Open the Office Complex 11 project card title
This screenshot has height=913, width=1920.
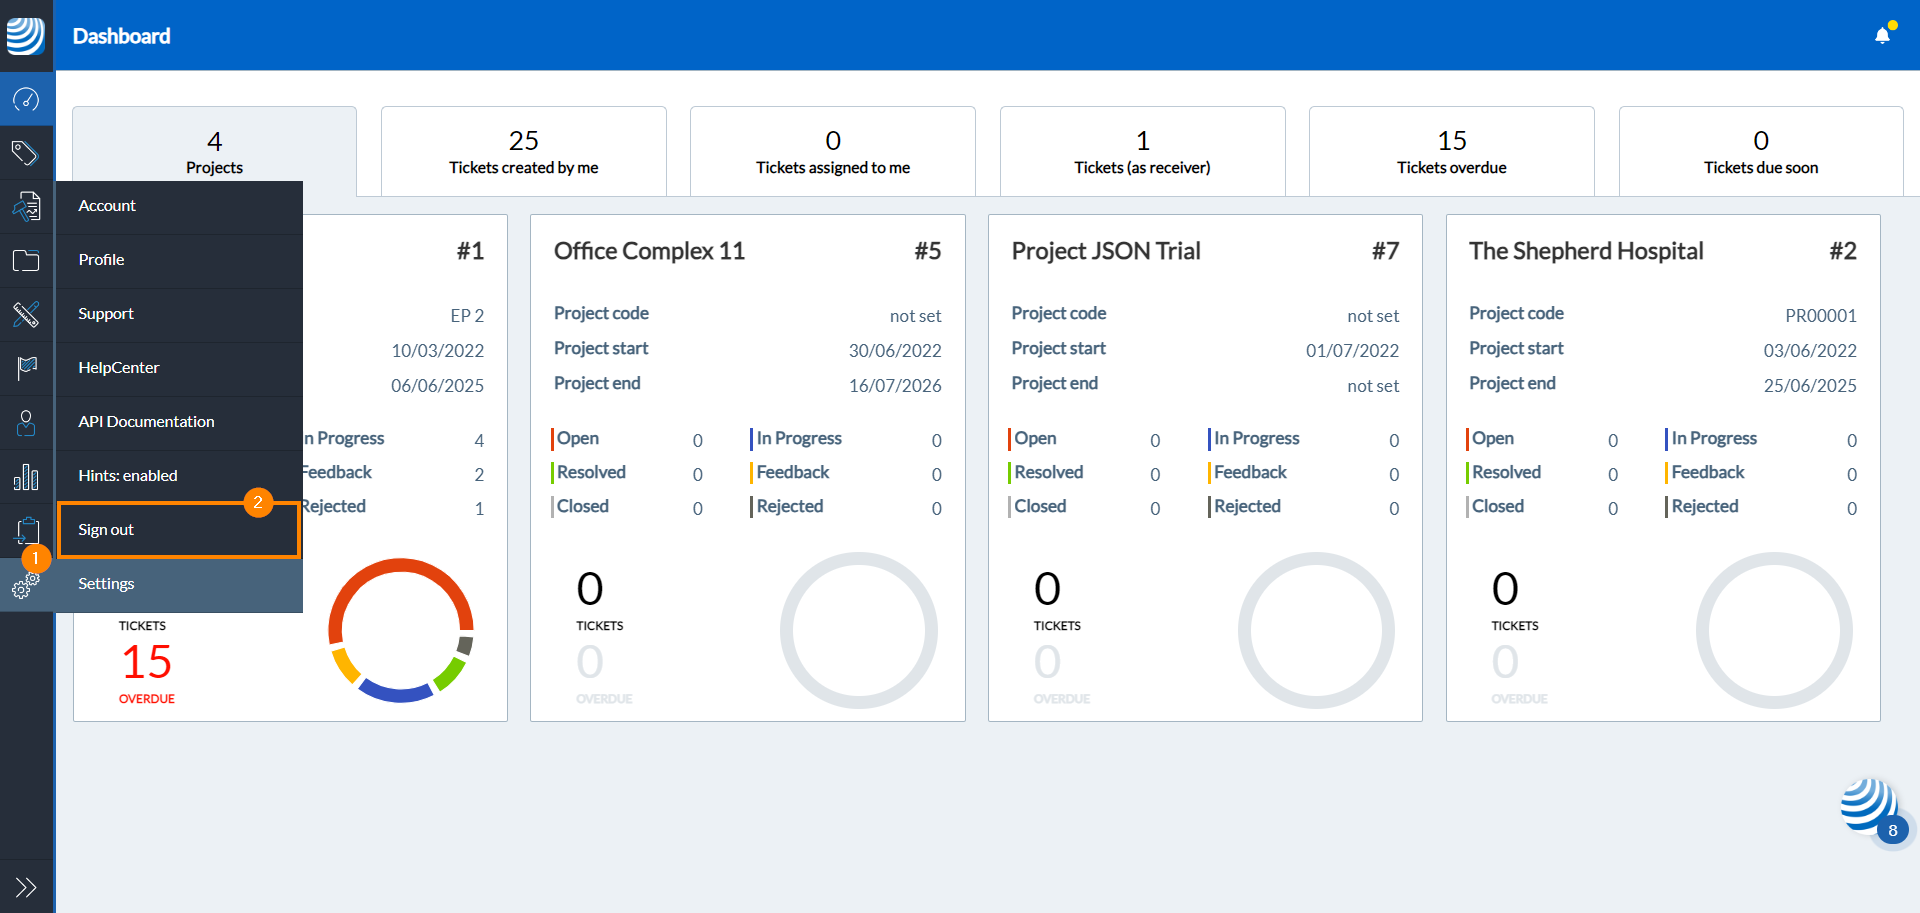649,251
